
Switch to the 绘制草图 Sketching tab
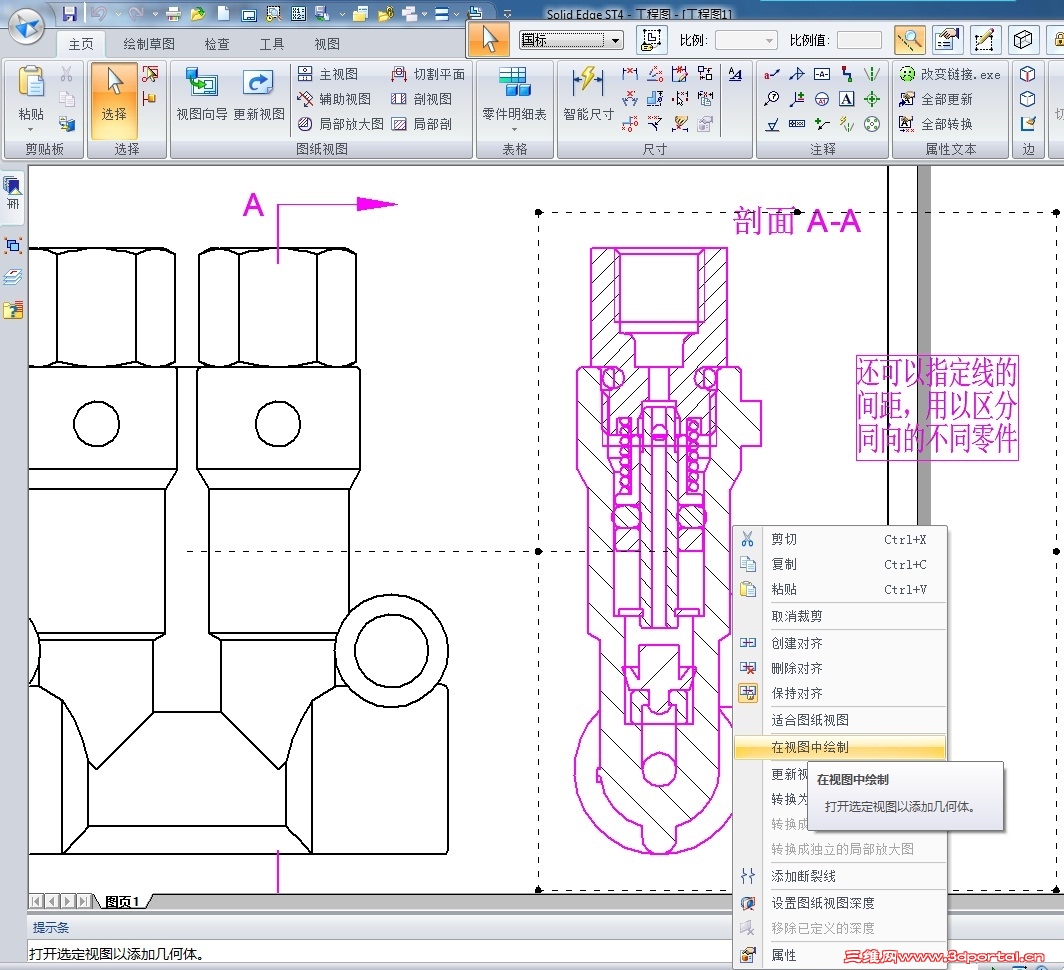tap(149, 44)
